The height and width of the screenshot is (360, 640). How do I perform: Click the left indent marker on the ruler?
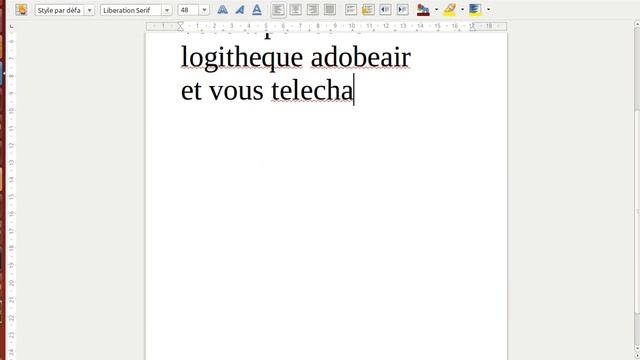point(180,27)
